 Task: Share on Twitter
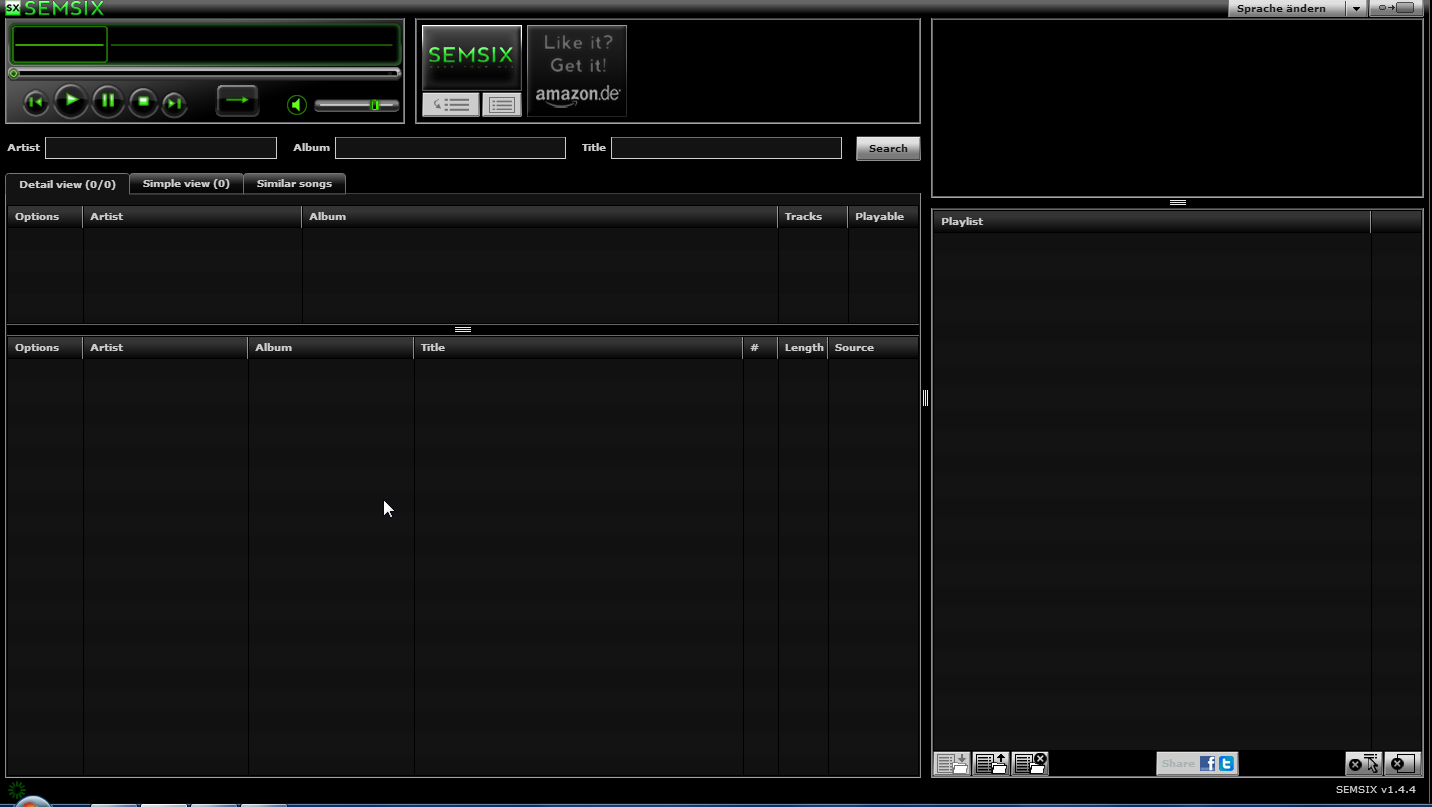[1226, 763]
